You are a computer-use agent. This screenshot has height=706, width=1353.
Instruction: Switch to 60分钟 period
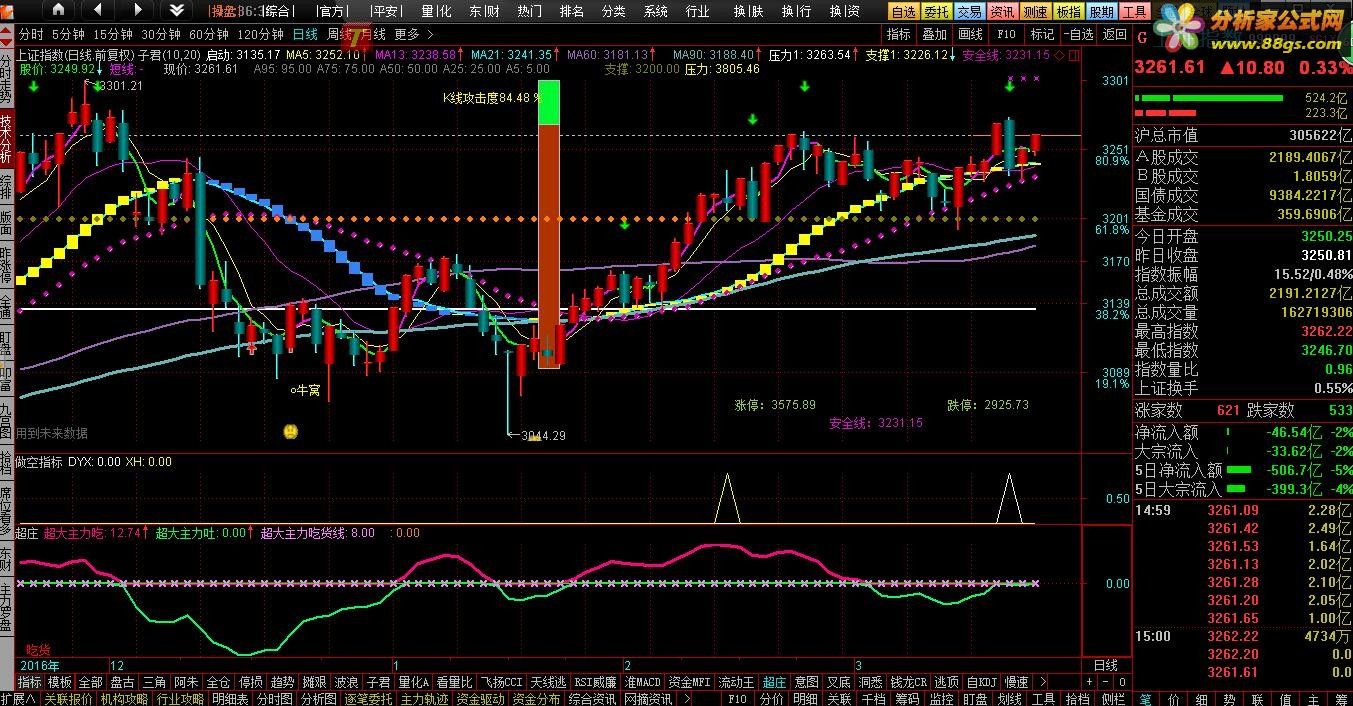(208, 34)
